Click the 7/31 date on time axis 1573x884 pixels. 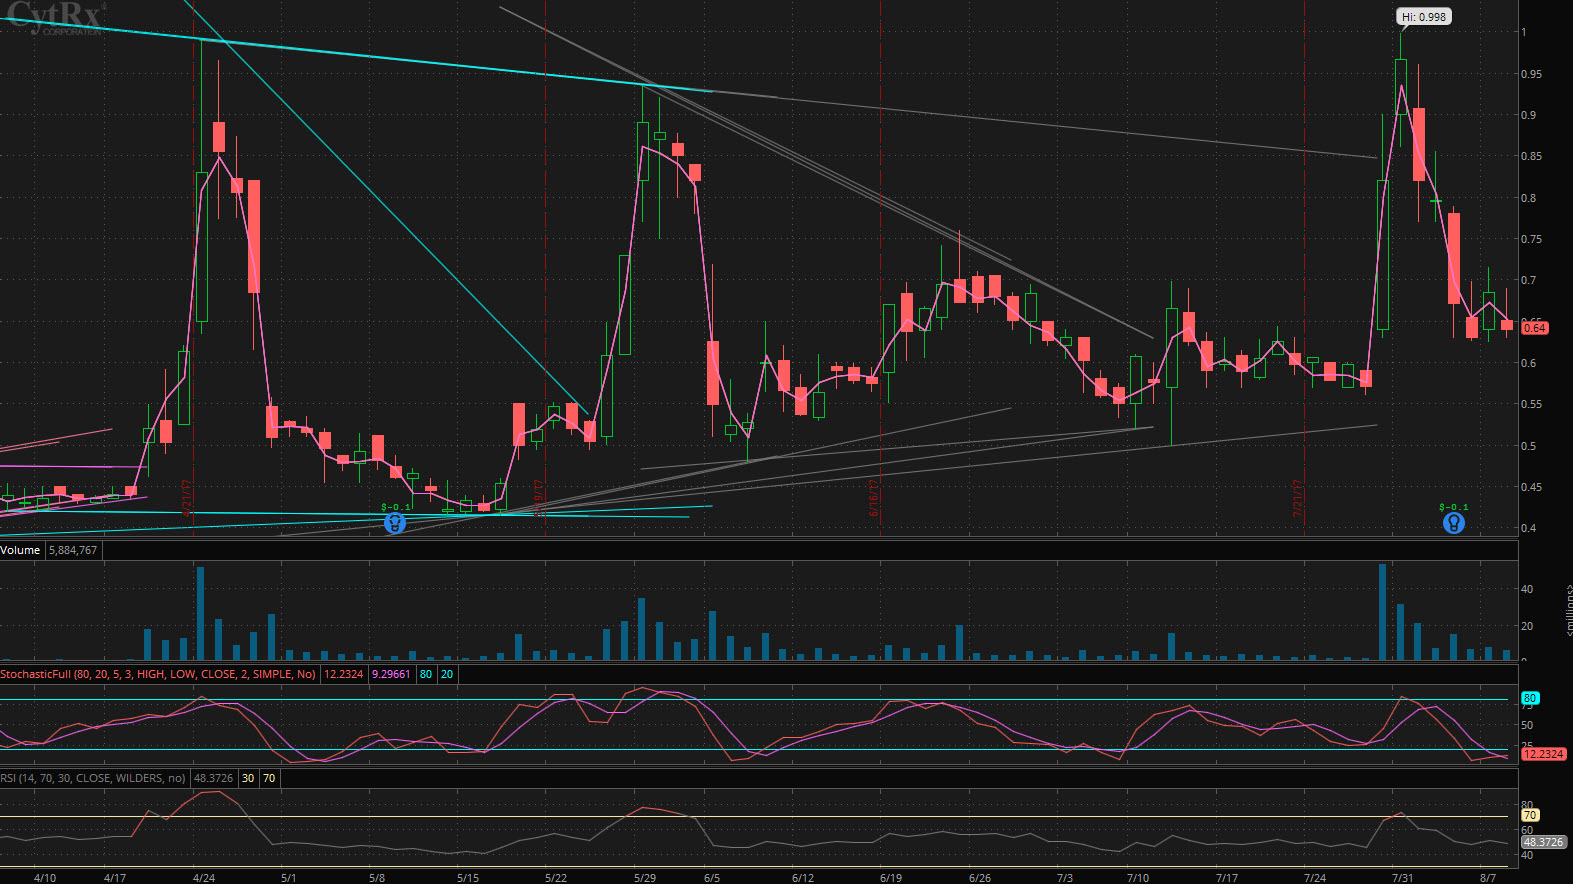click(1402, 877)
